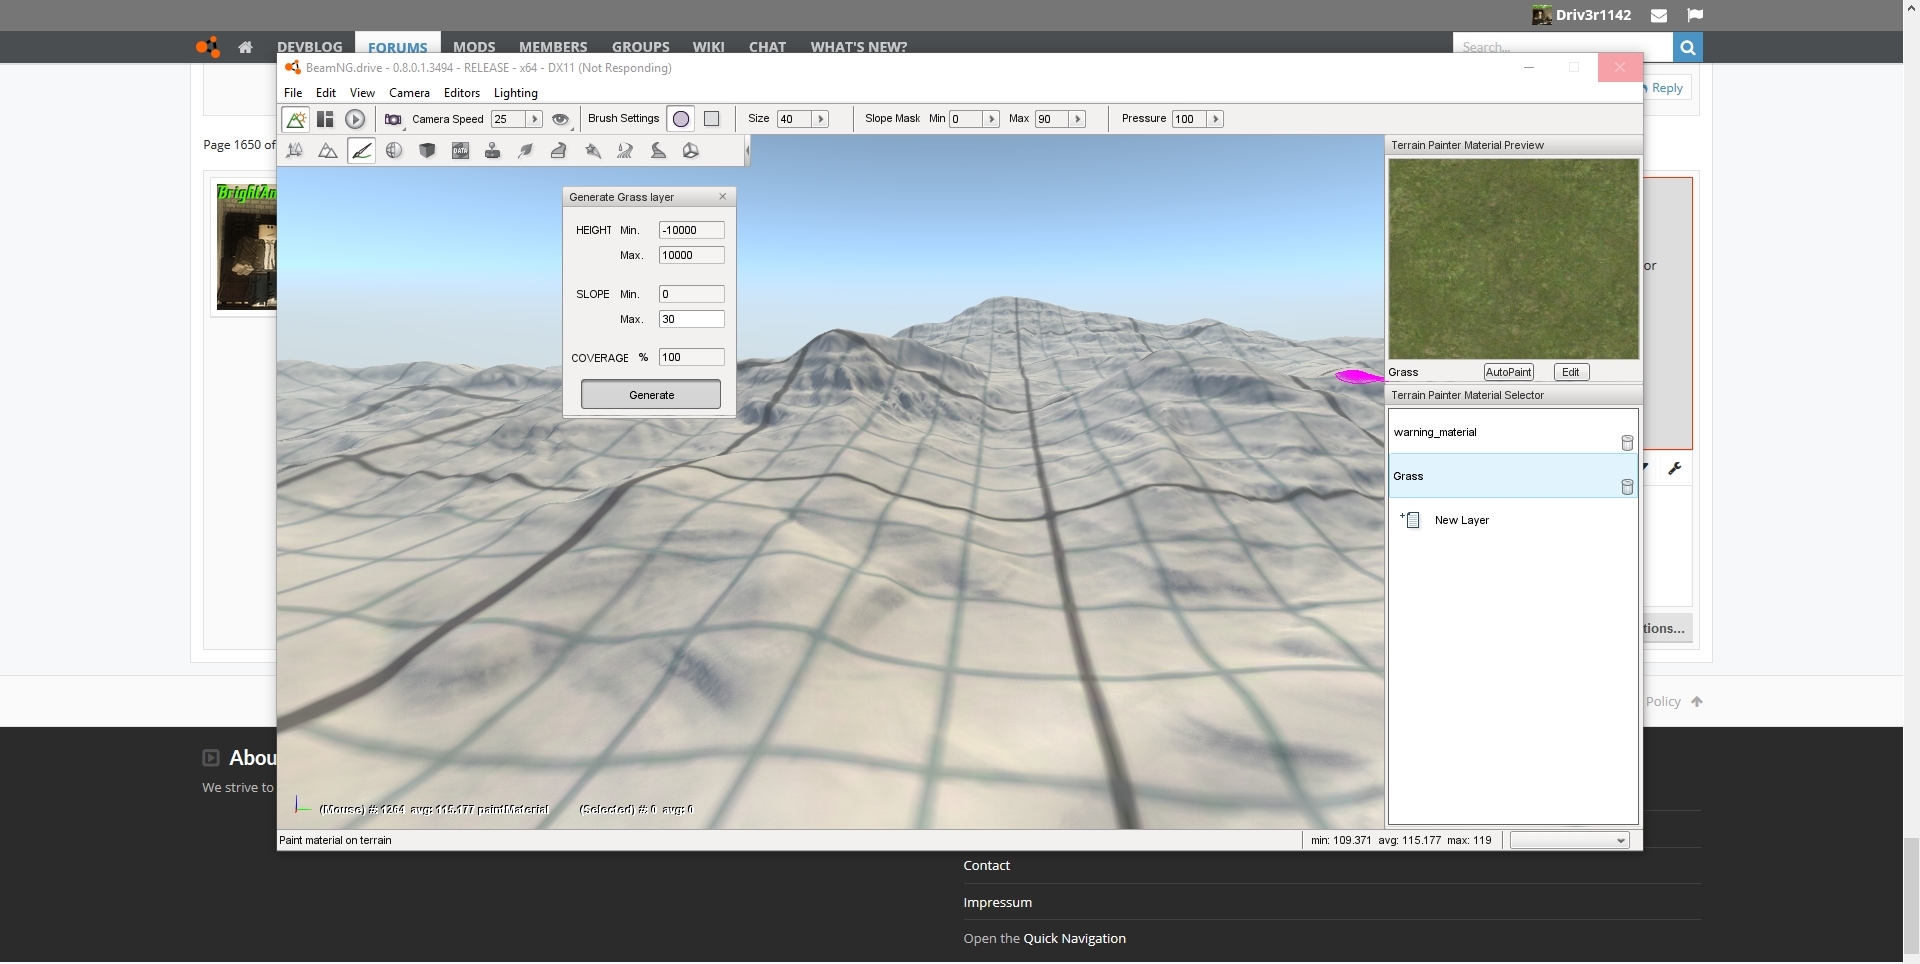Screen dimensions: 1920x964
Task: Delete the warning_material layer trash icon
Action: (x=1627, y=443)
